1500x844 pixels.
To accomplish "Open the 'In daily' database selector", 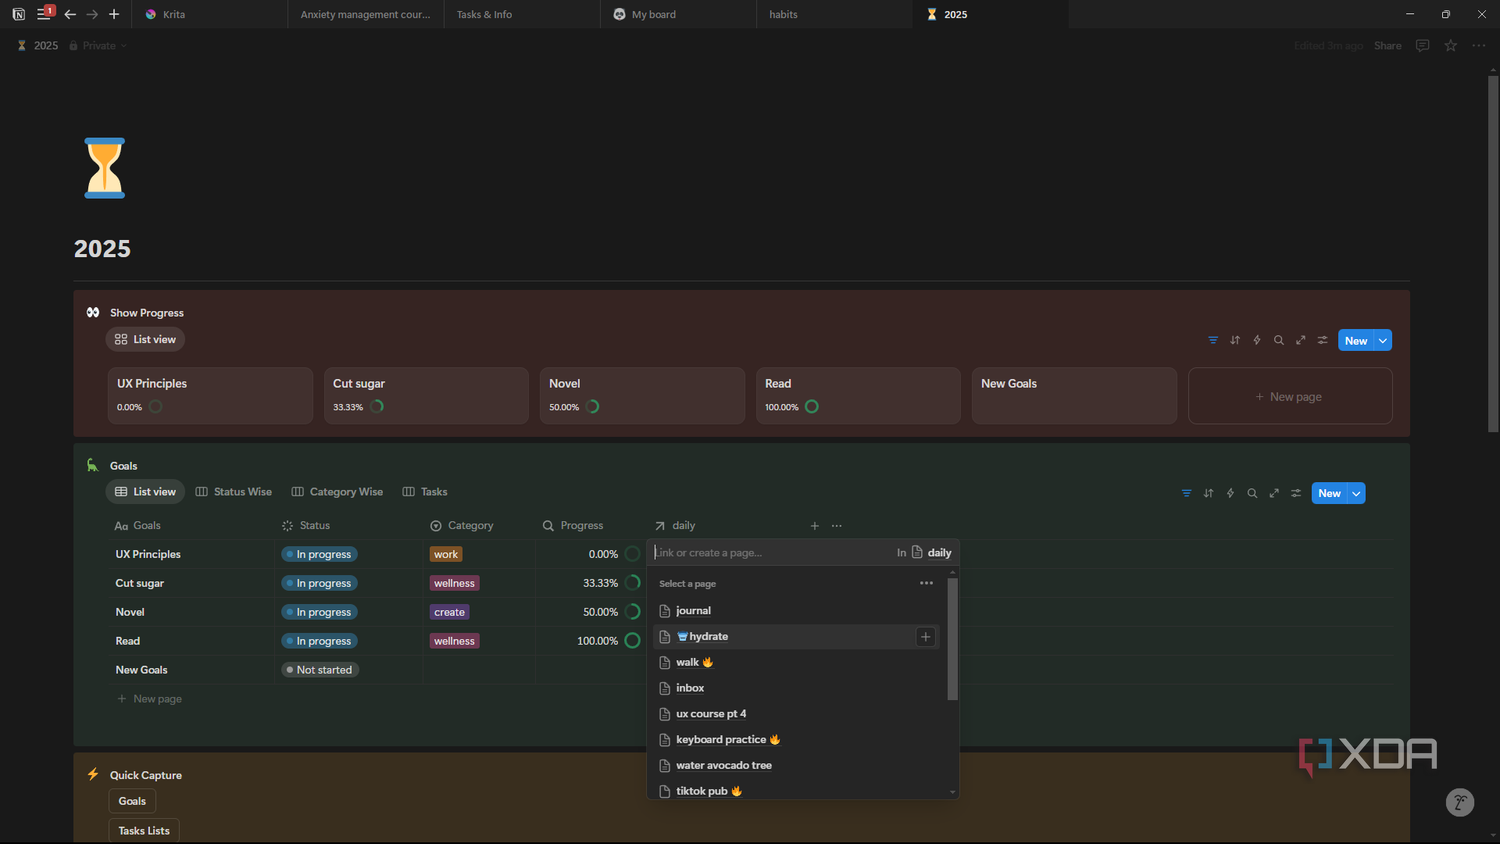I will (925, 553).
